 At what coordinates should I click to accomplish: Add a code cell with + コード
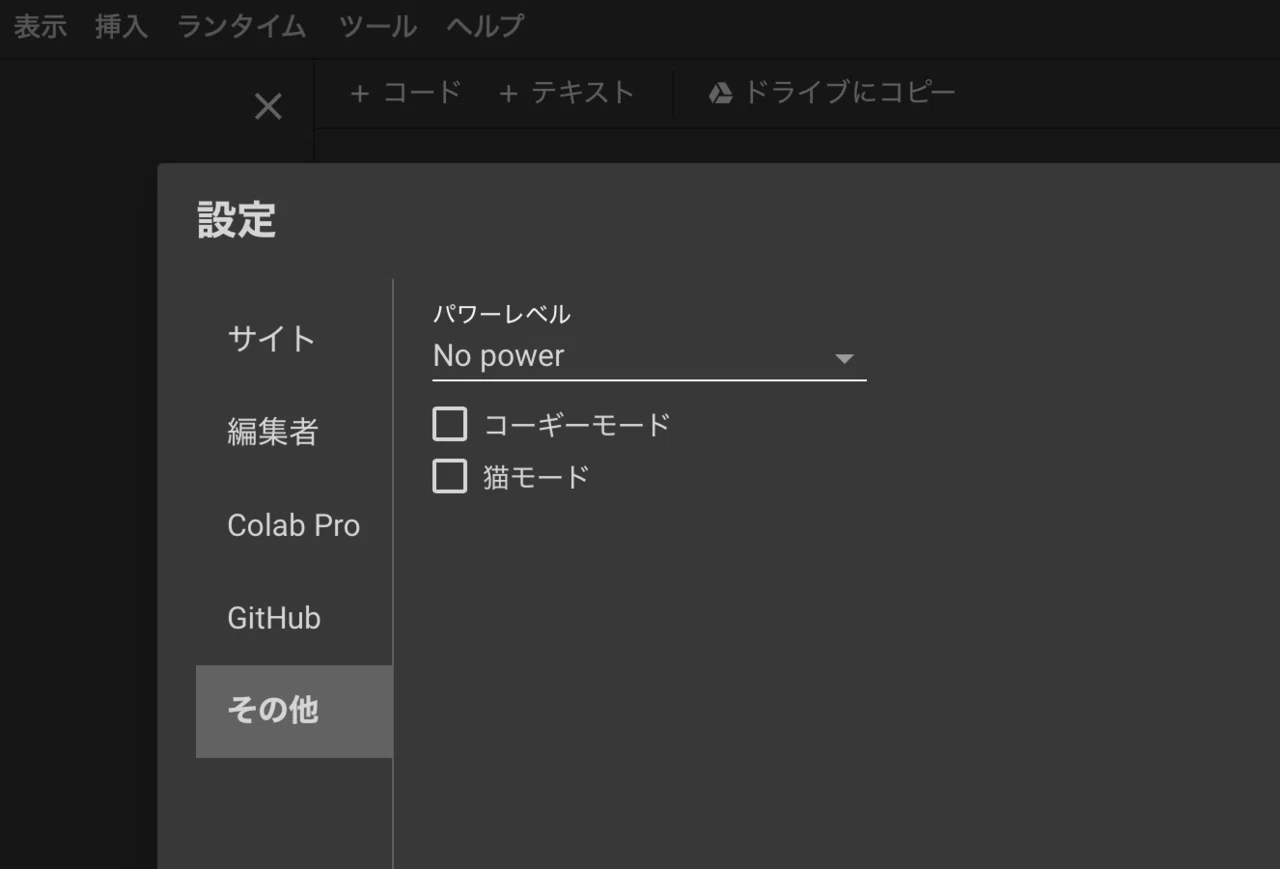coord(405,93)
